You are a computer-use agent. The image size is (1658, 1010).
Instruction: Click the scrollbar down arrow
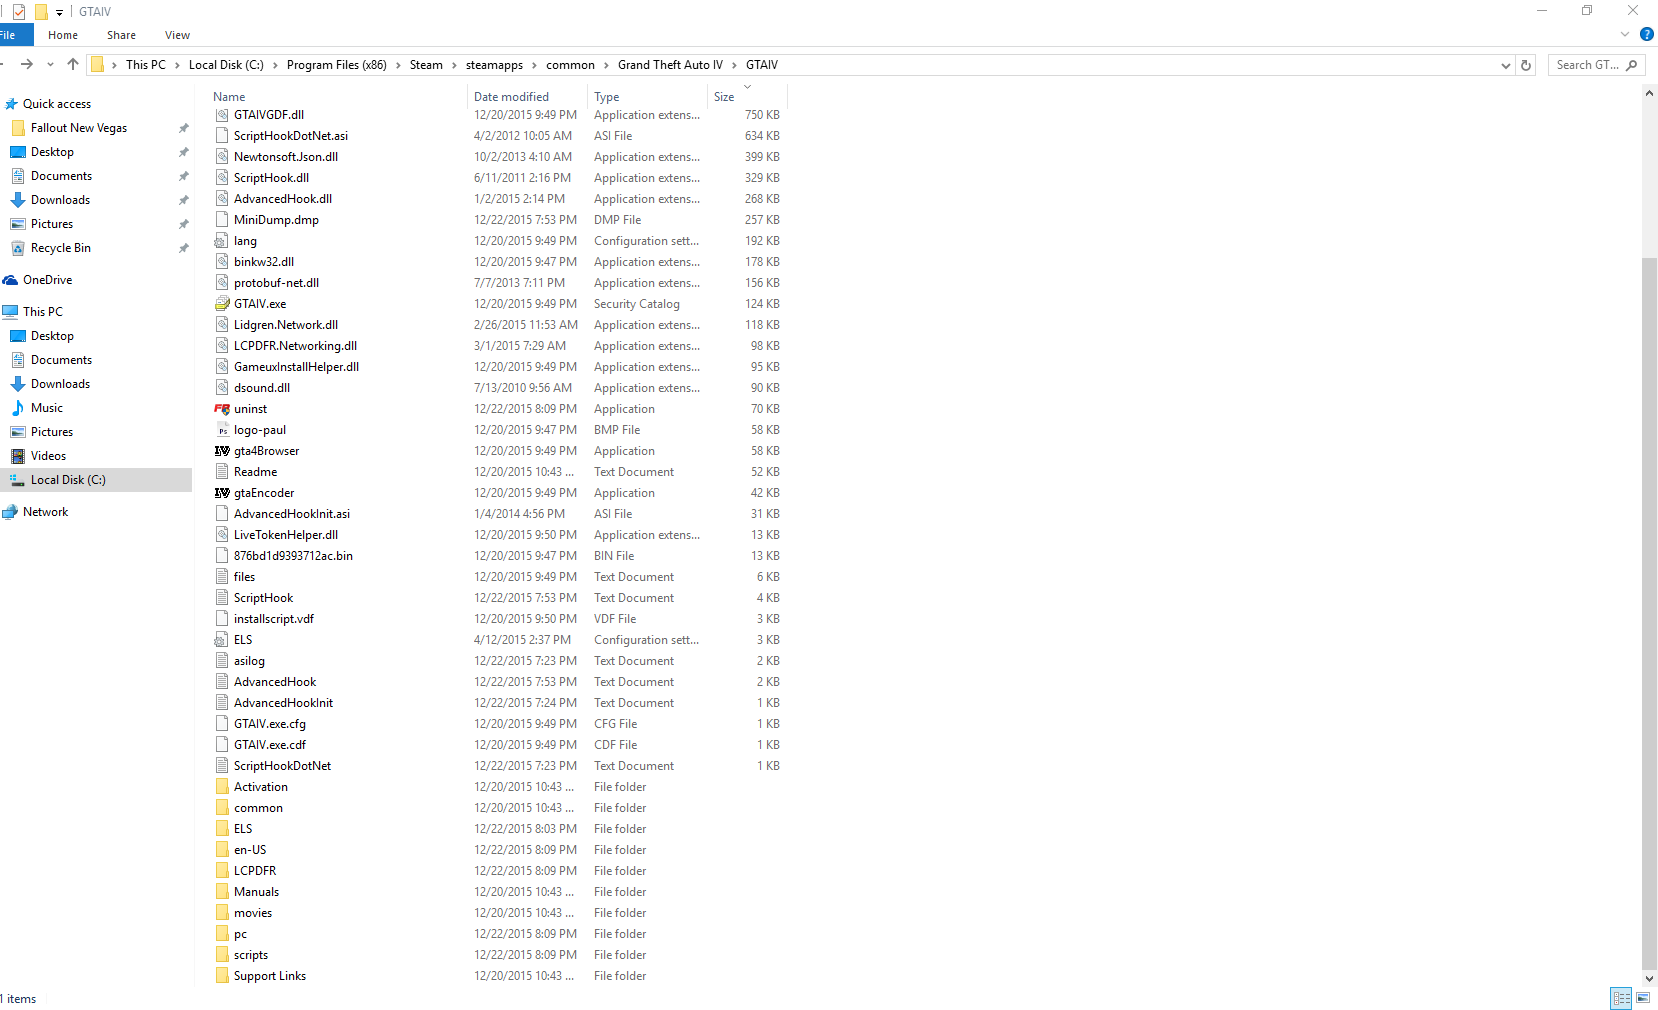(1649, 979)
